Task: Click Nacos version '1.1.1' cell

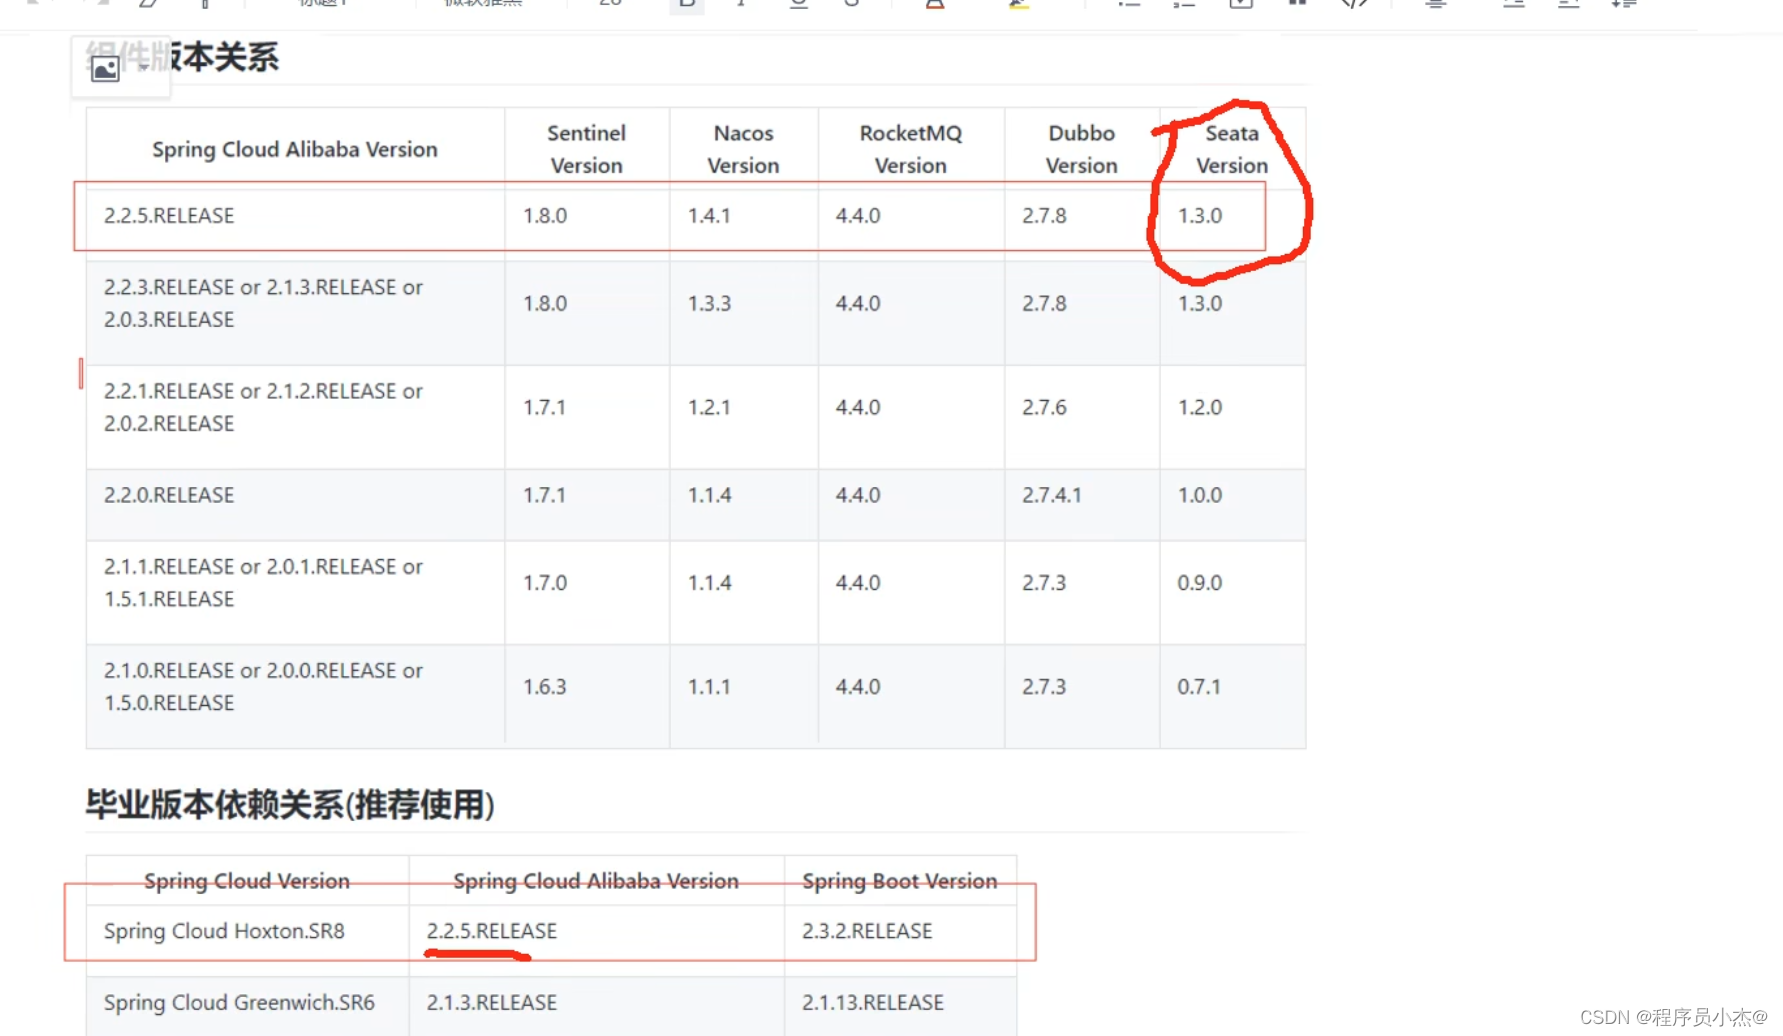Action: (709, 687)
